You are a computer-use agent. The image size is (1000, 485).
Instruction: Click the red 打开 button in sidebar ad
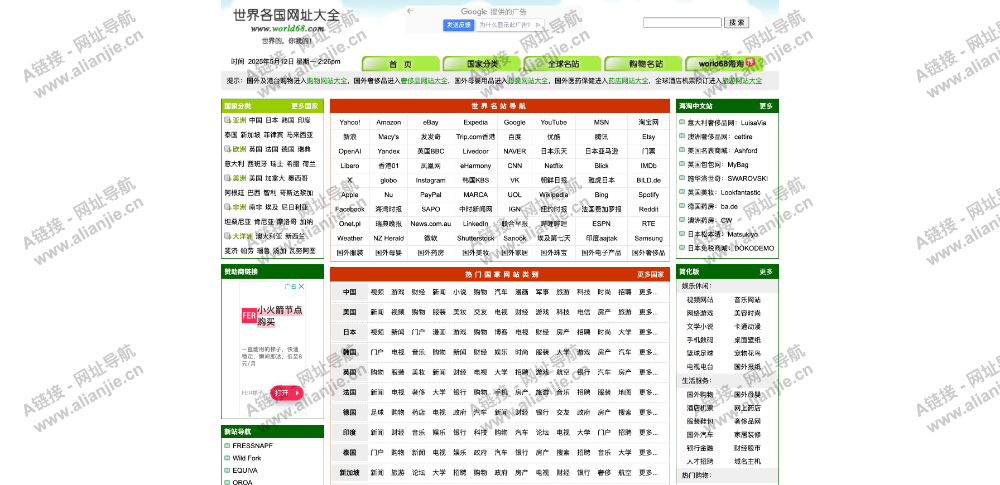(x=286, y=393)
